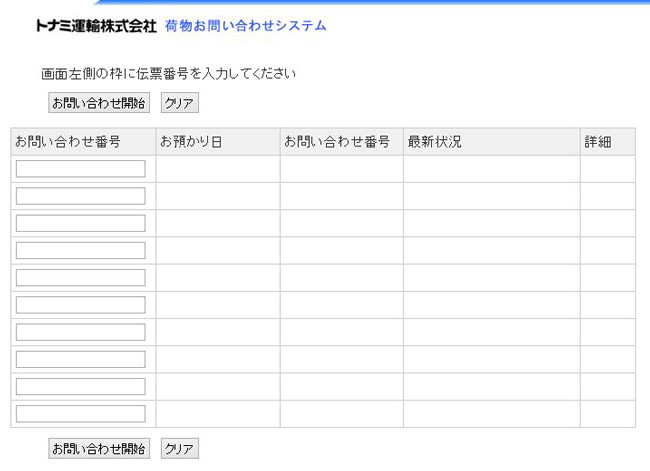Click the 詳細 column header
The image size is (650, 471).
click(x=597, y=142)
